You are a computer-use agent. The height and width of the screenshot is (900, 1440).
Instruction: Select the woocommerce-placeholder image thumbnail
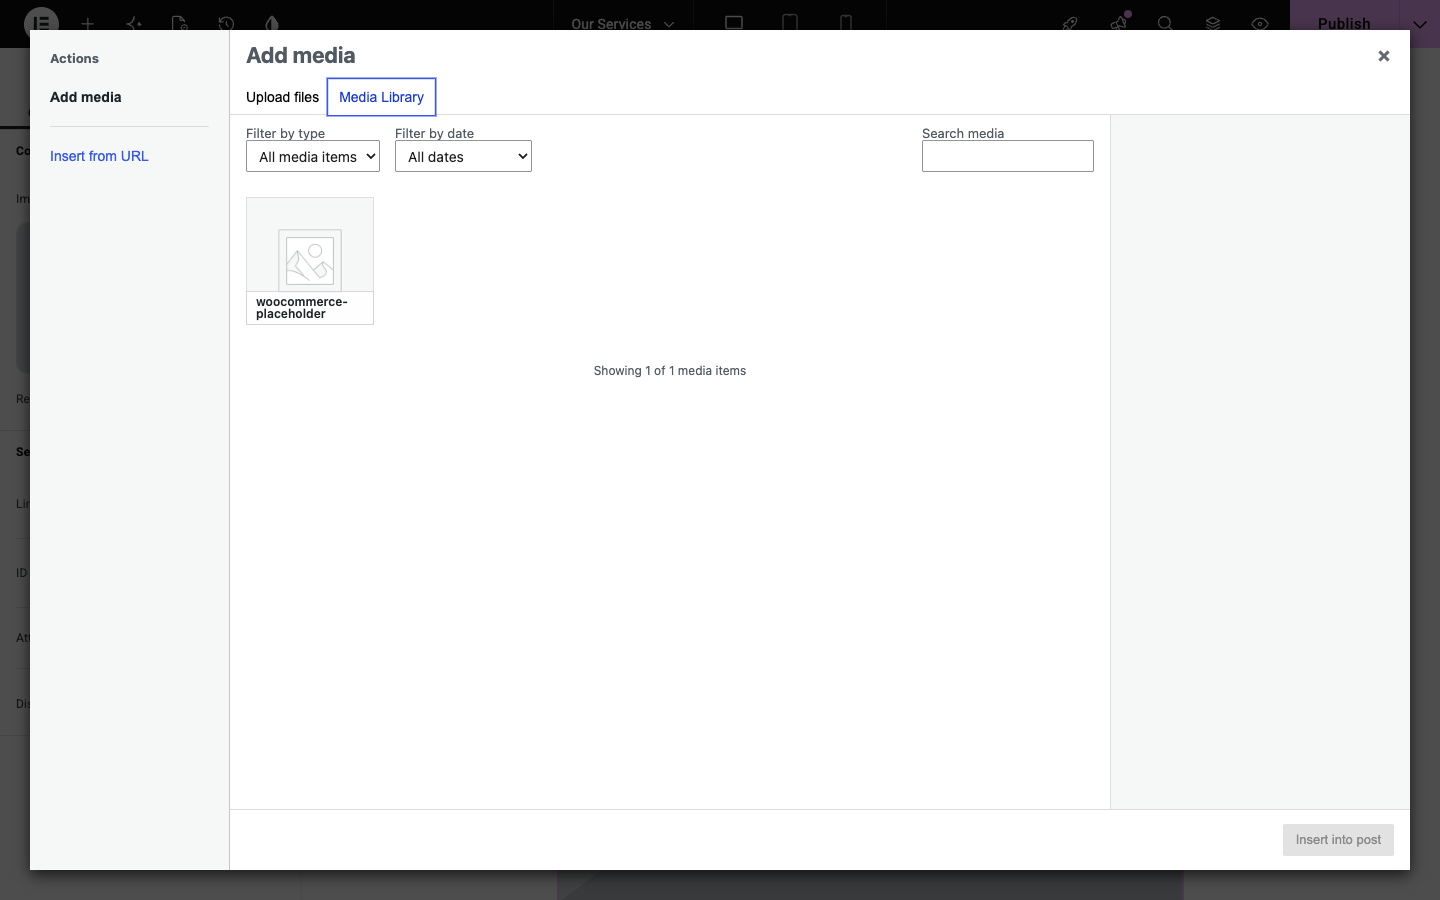tap(310, 261)
